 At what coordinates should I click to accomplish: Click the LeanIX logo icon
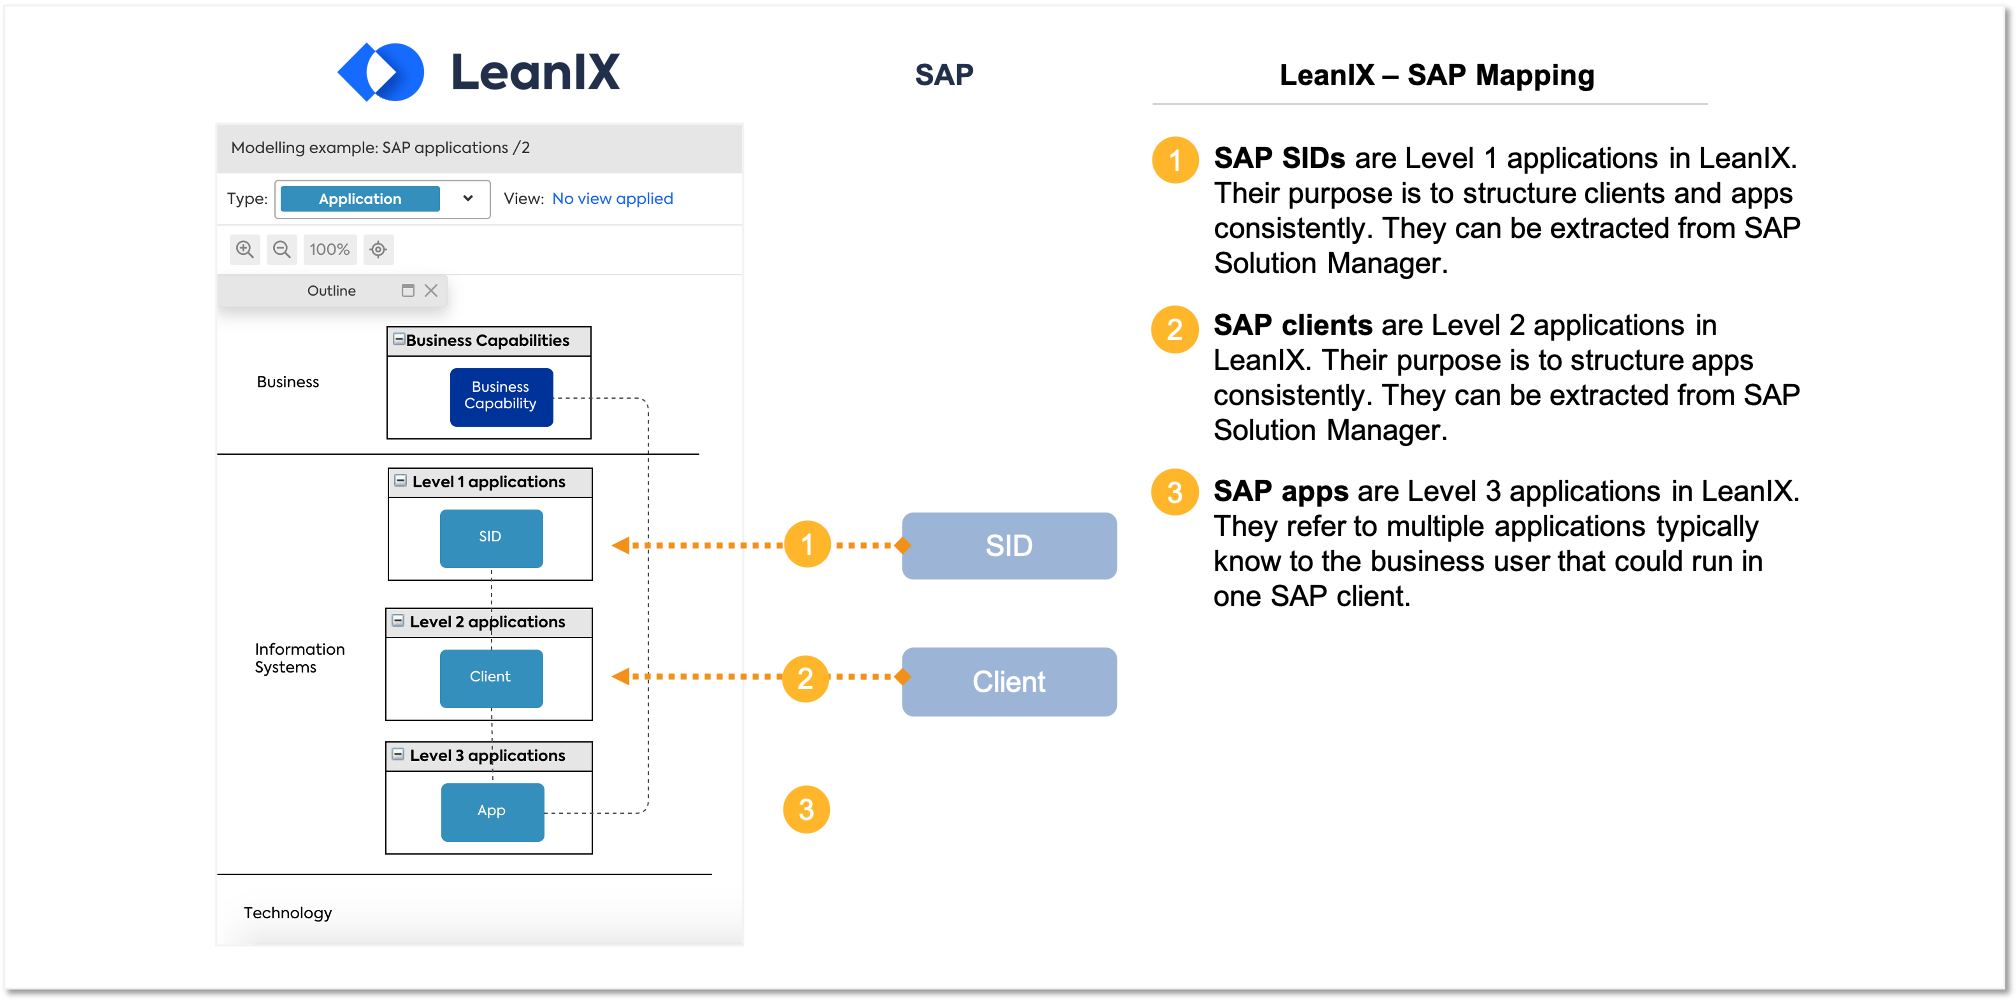(381, 72)
